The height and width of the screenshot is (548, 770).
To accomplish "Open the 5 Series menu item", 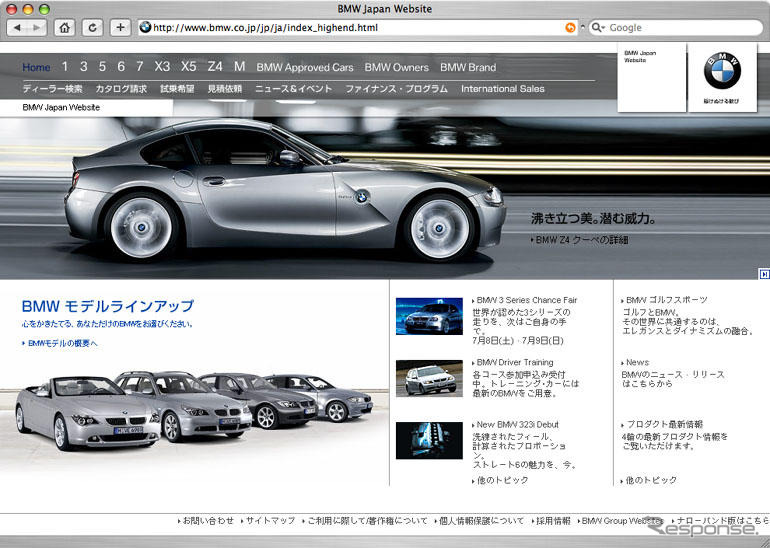I will pyautogui.click(x=102, y=66).
